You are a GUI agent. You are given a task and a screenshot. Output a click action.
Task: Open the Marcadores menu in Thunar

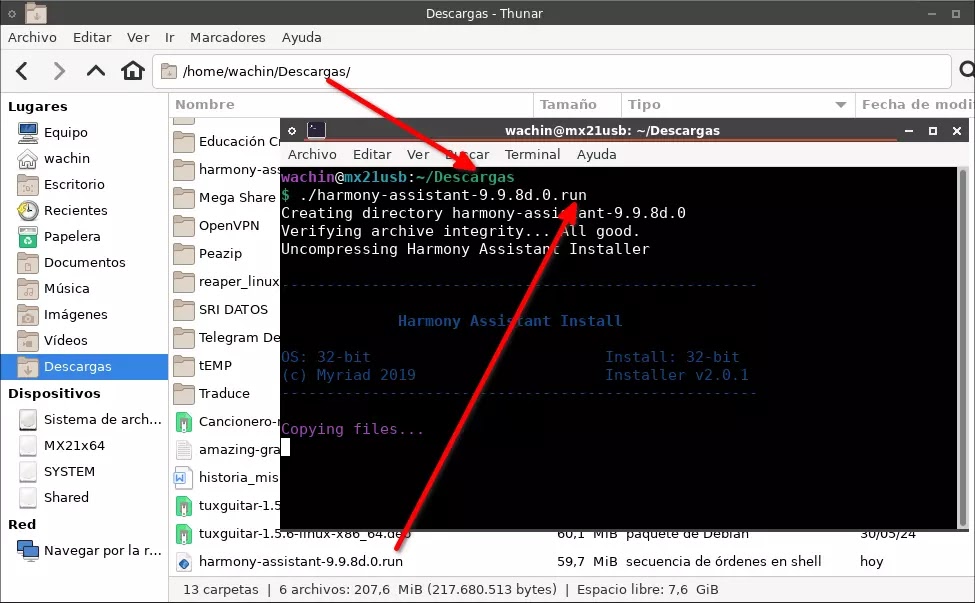point(228,37)
